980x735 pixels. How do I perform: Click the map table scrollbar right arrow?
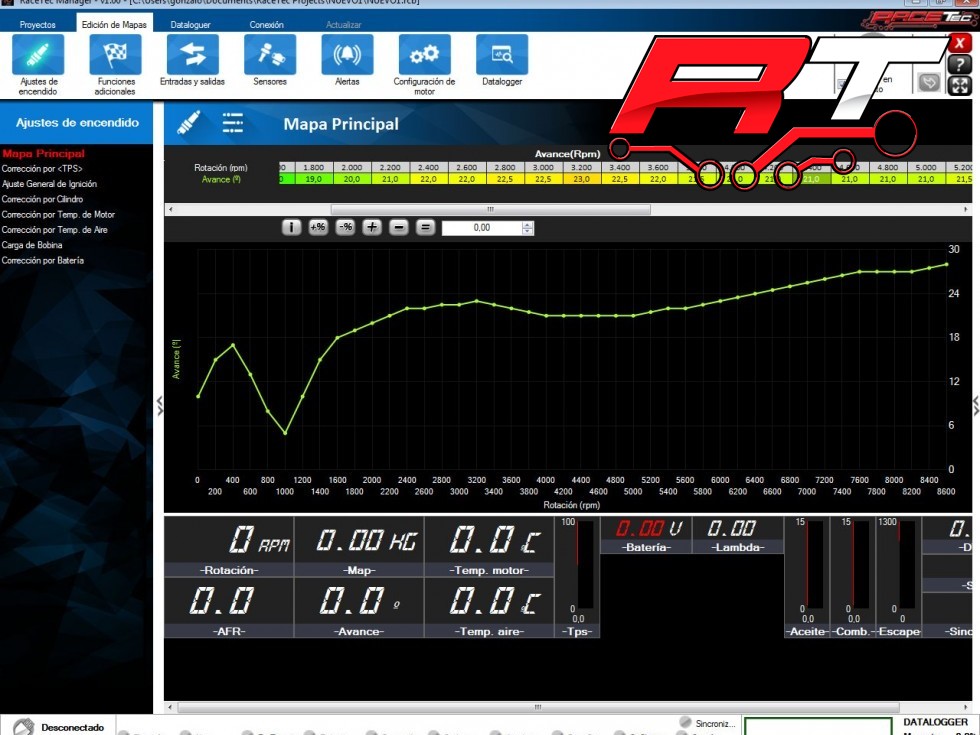click(x=966, y=209)
